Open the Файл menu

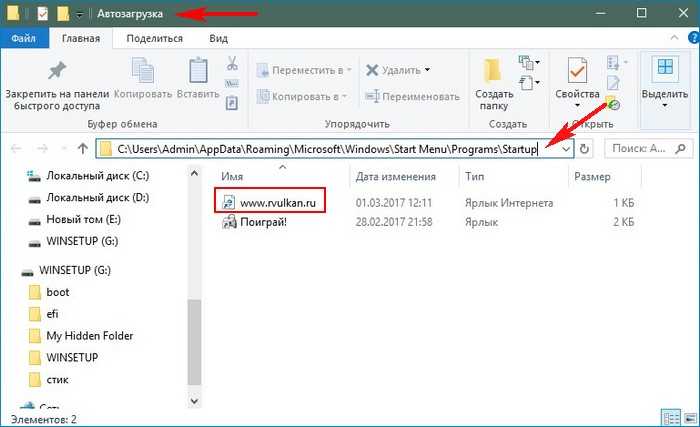click(24, 38)
